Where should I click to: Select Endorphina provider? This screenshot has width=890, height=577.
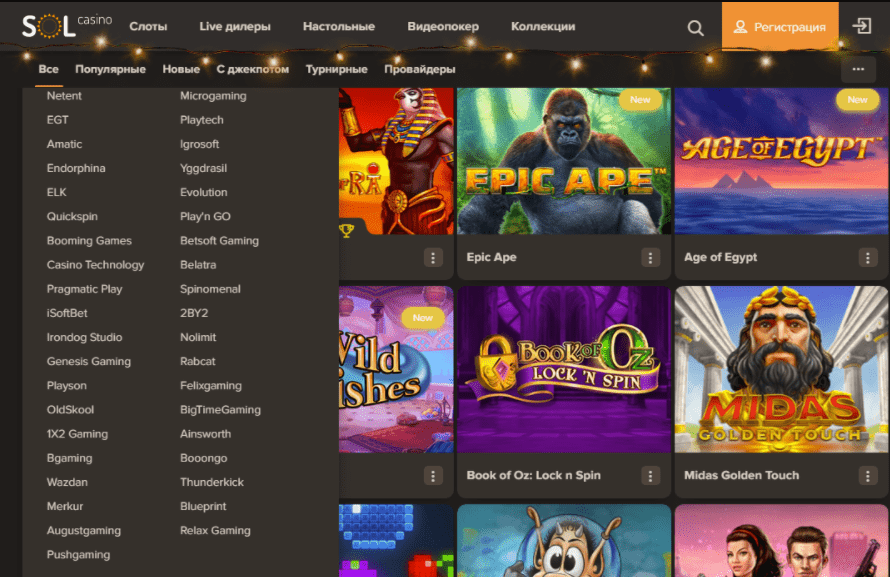coord(76,169)
